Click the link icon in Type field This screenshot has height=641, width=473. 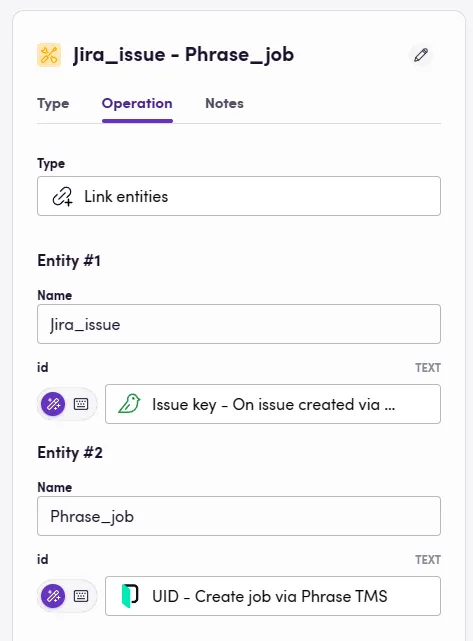(62, 197)
